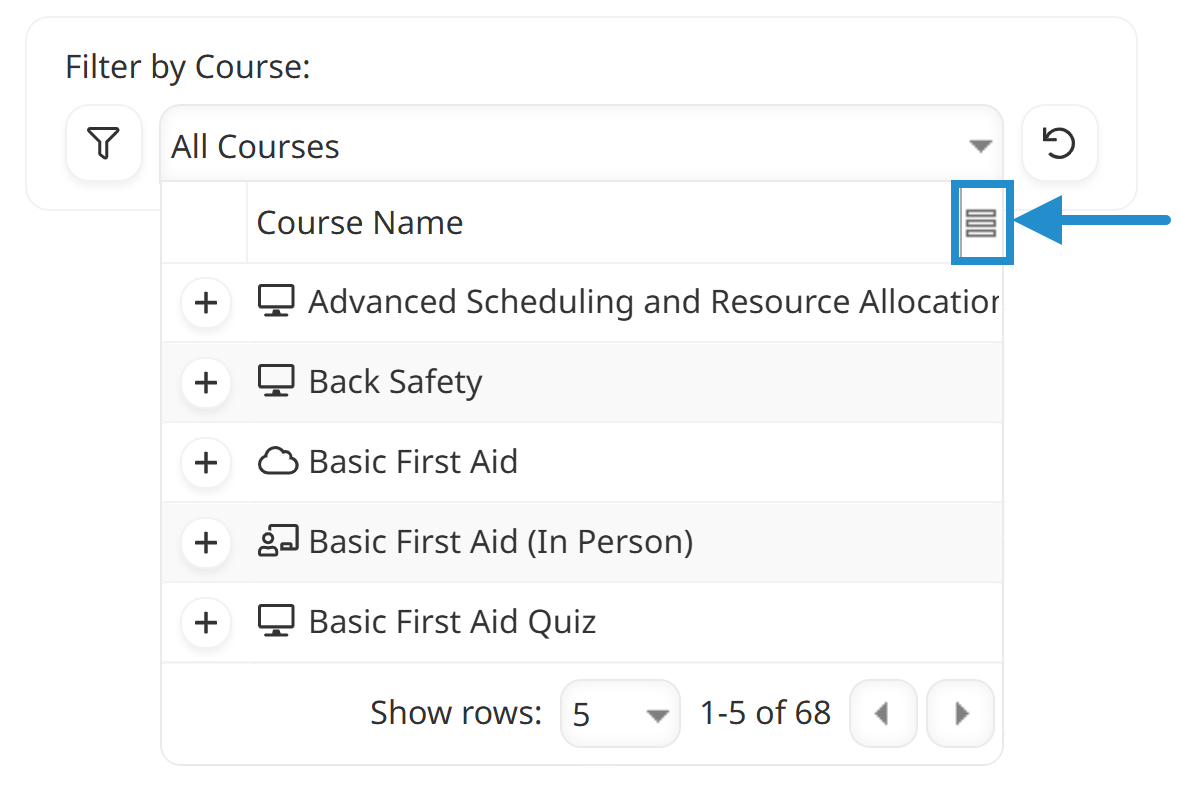Click the monitor icon beside Basic First Aid Quiz
Viewport: 1182px width, 790px height.
[x=277, y=621]
